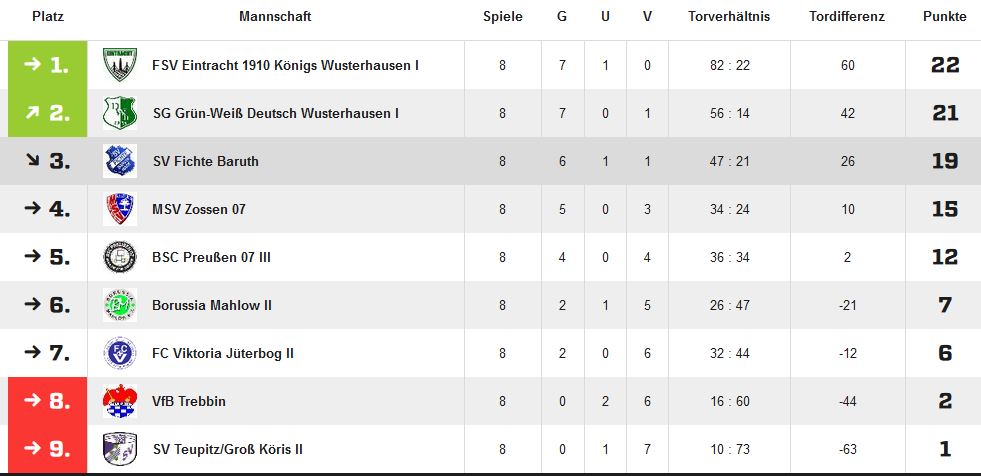Image resolution: width=981 pixels, height=476 pixels.
Task: Click the Borussia Mahlow II team name
Action: (212, 305)
